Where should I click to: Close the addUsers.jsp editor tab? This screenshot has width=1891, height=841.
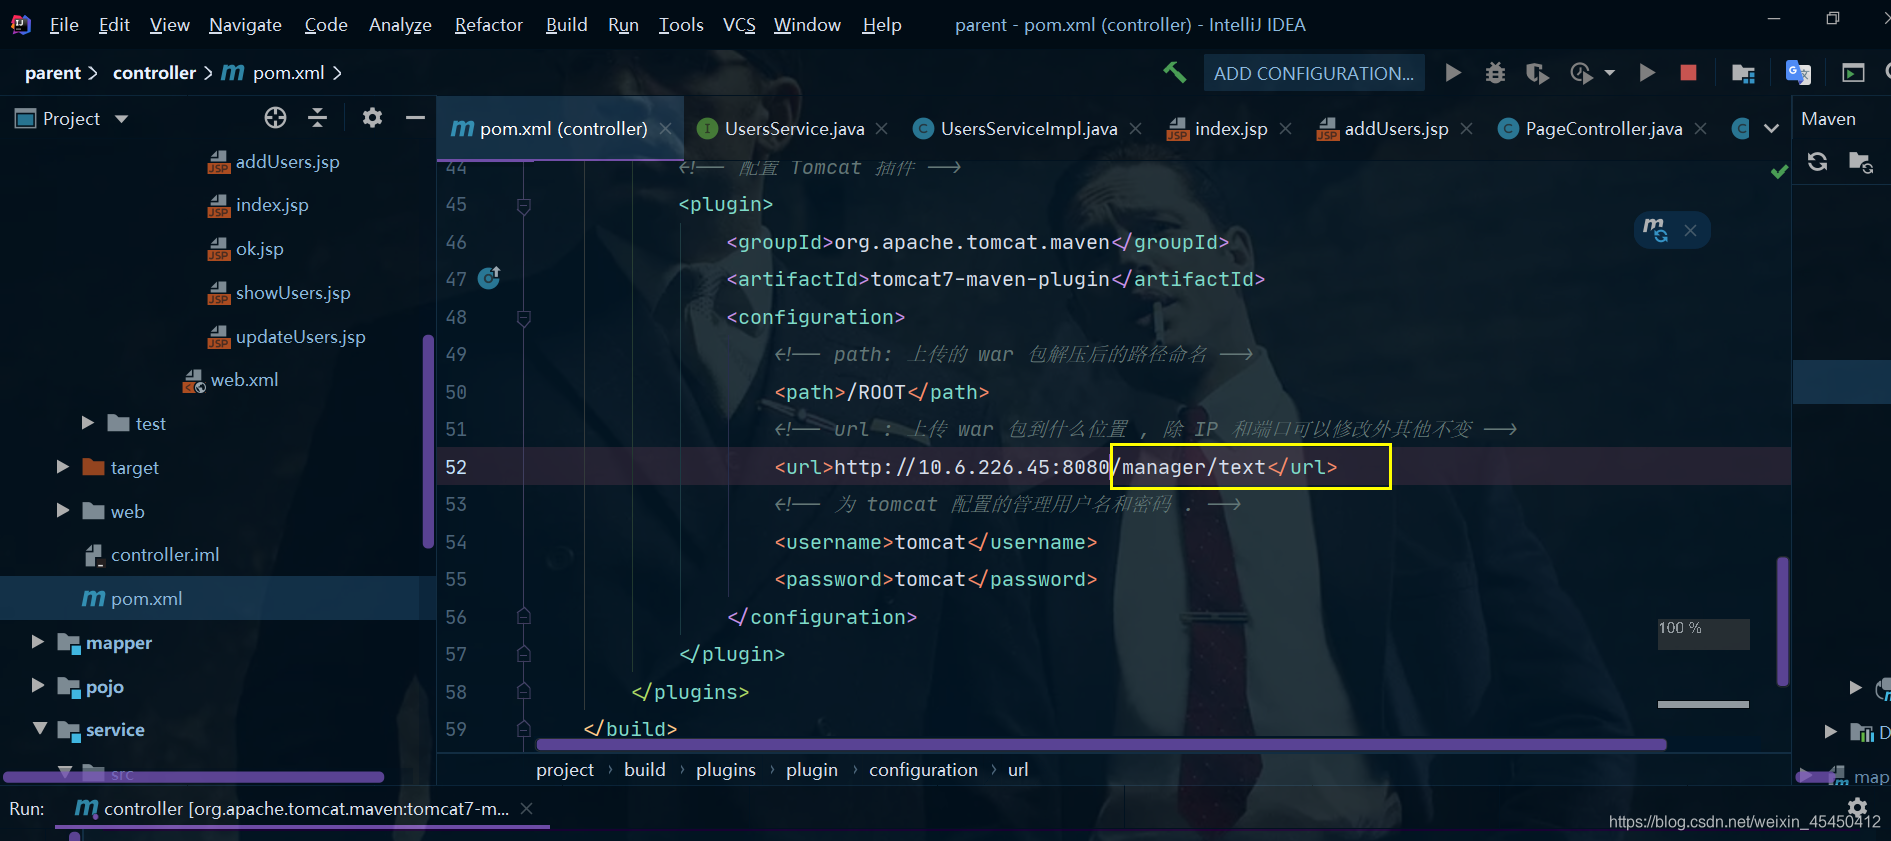pyautogui.click(x=1466, y=128)
